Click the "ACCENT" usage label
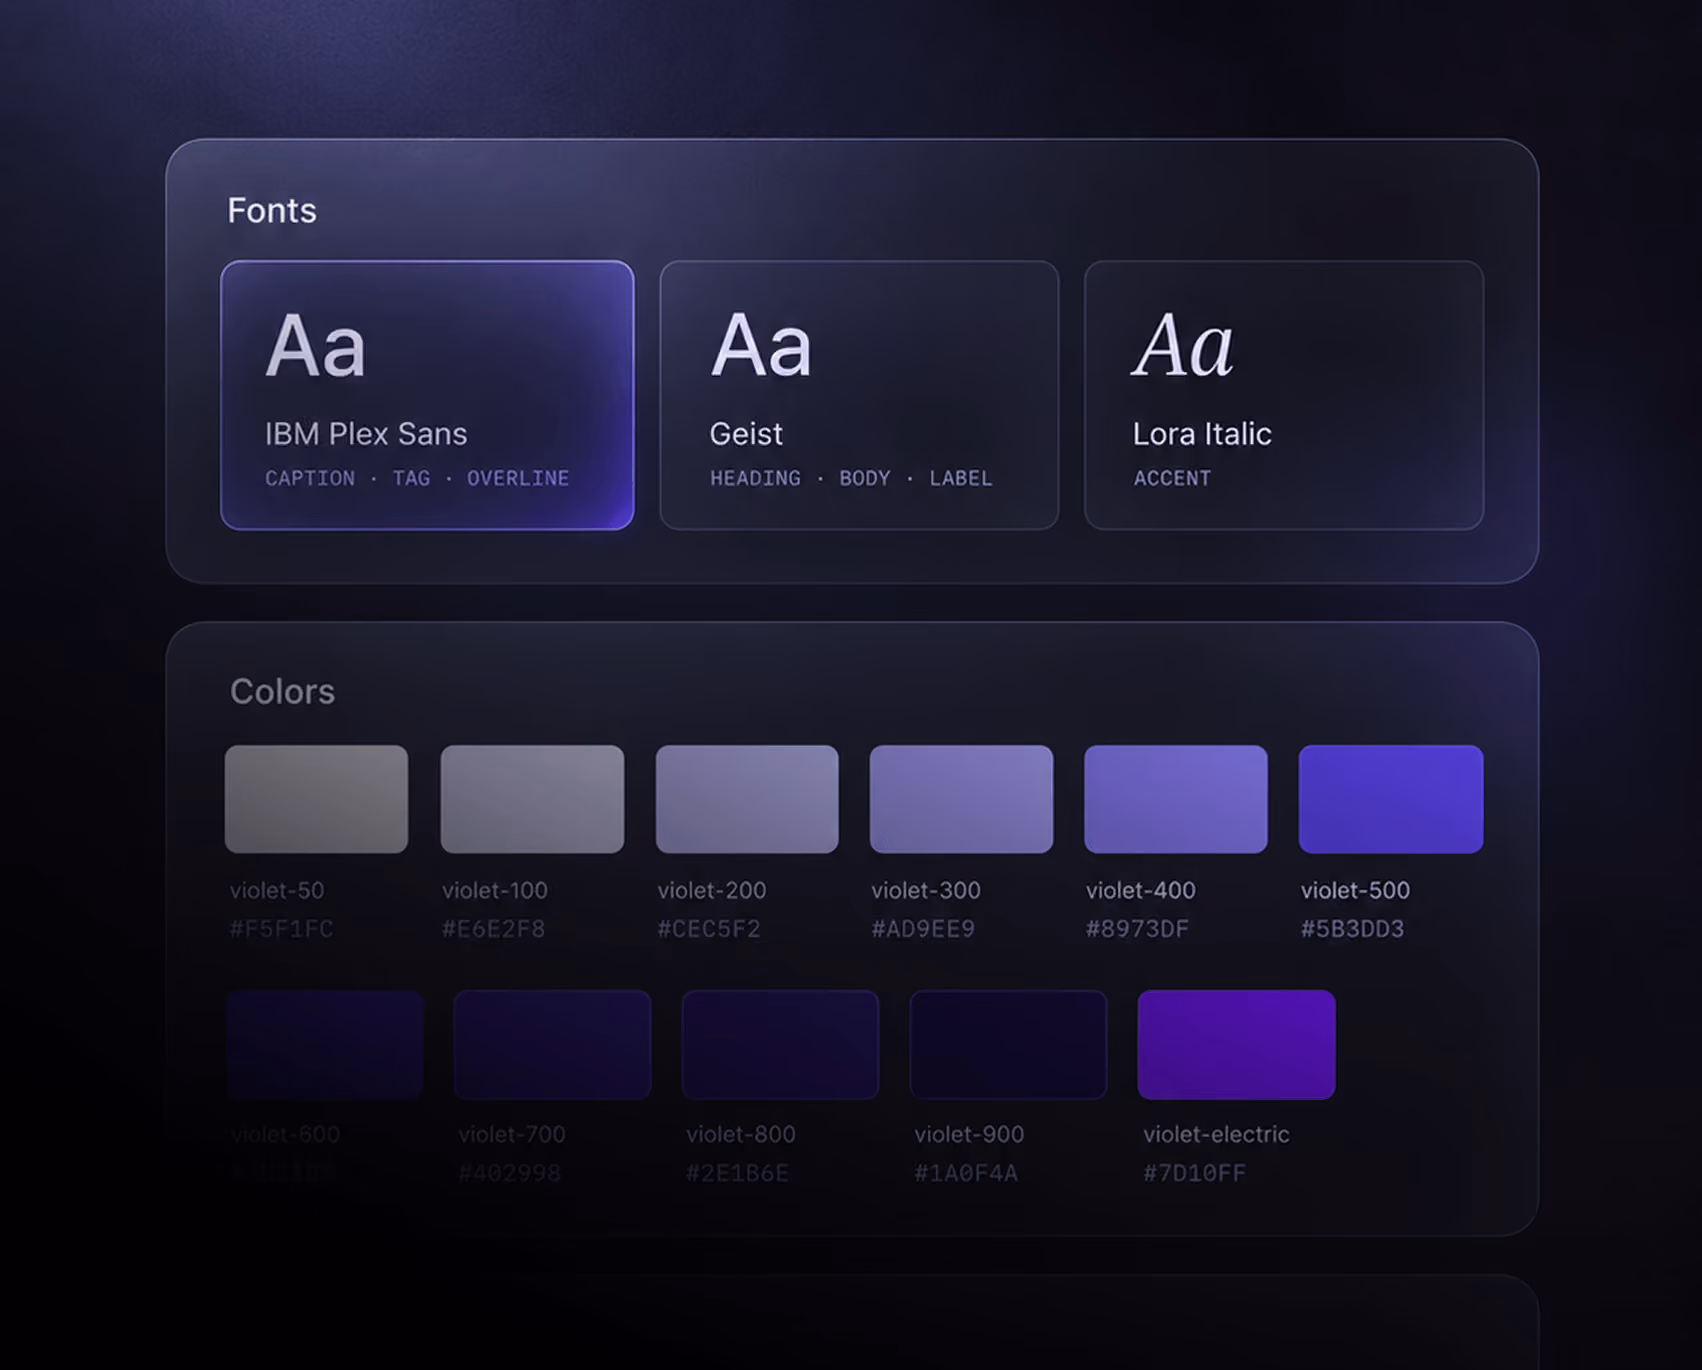Image resolution: width=1702 pixels, height=1370 pixels. [1172, 478]
